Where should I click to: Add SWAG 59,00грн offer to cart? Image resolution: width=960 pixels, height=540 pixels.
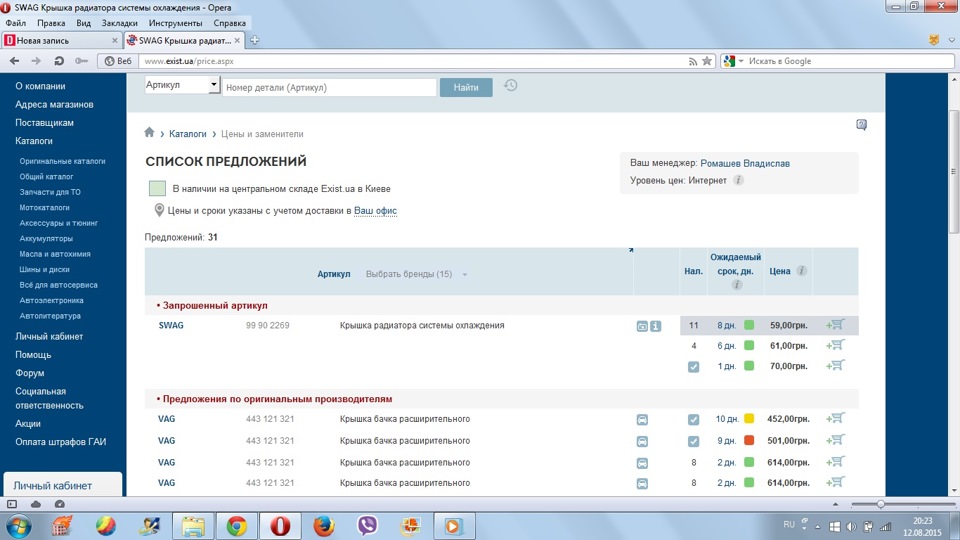pyautogui.click(x=836, y=325)
